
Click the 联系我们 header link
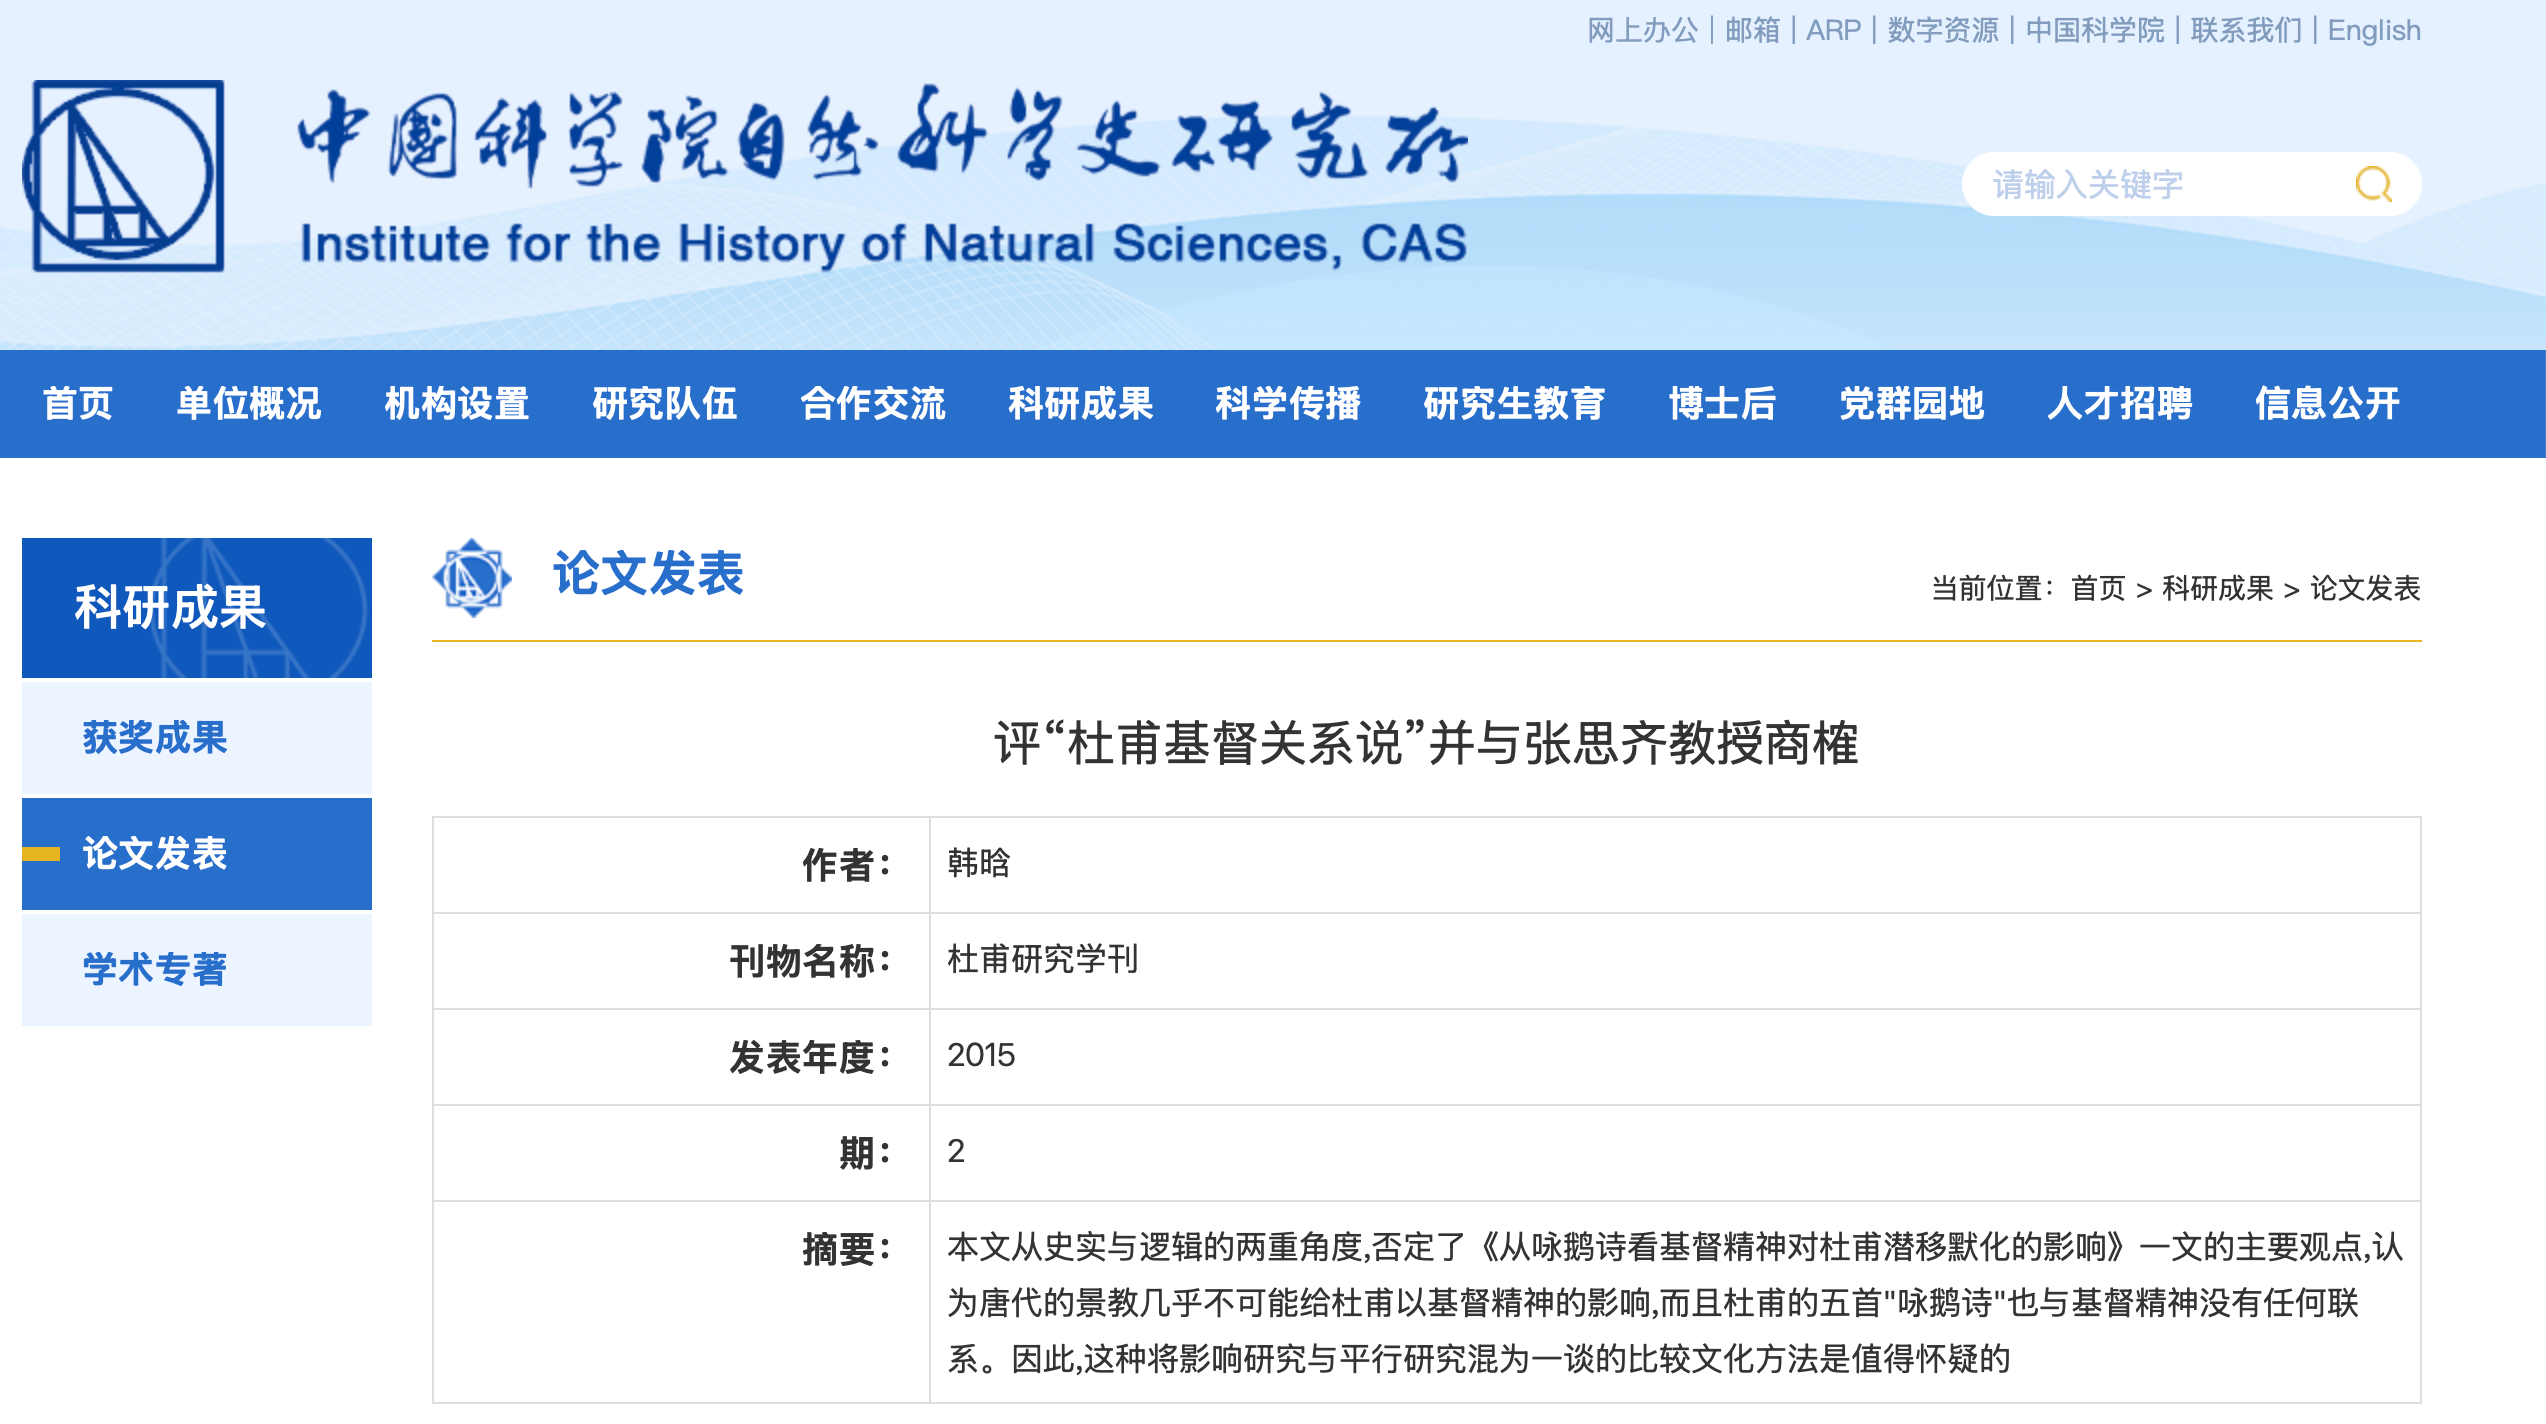pyautogui.click(x=2246, y=30)
